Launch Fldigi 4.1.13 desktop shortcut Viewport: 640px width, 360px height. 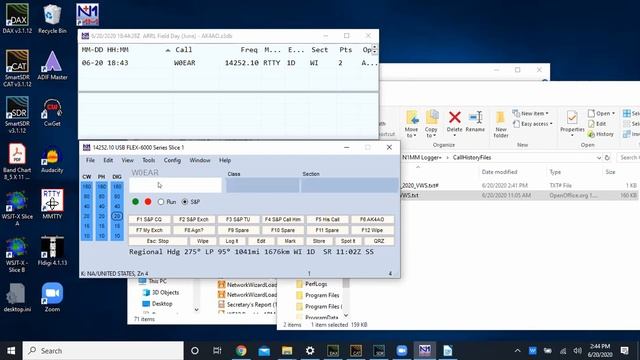click(x=52, y=251)
